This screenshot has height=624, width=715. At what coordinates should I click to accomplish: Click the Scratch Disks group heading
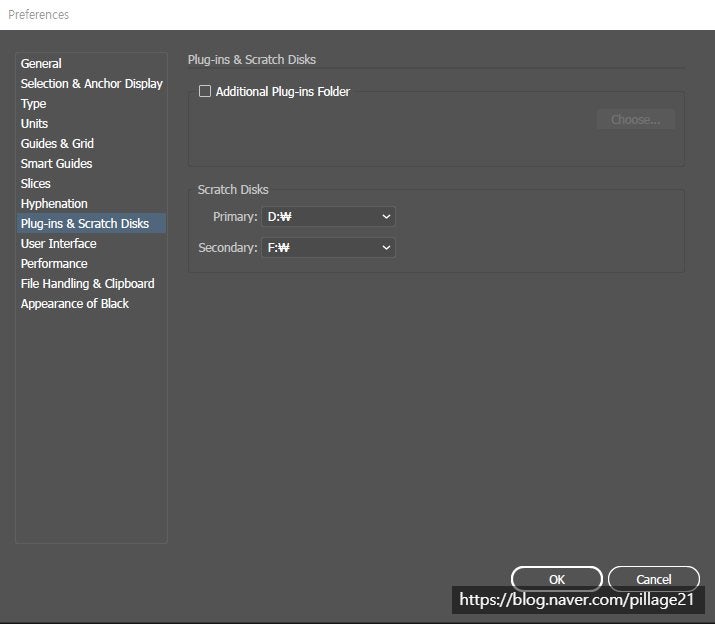pos(233,190)
